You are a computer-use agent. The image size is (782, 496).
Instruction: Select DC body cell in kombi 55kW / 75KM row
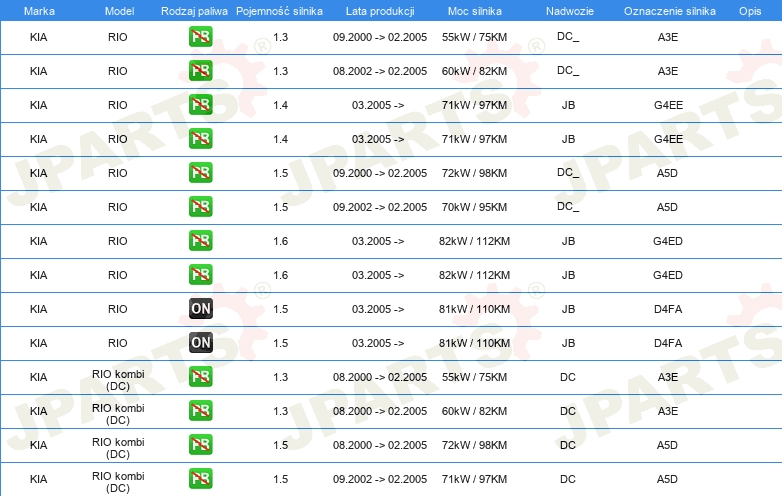pos(568,377)
